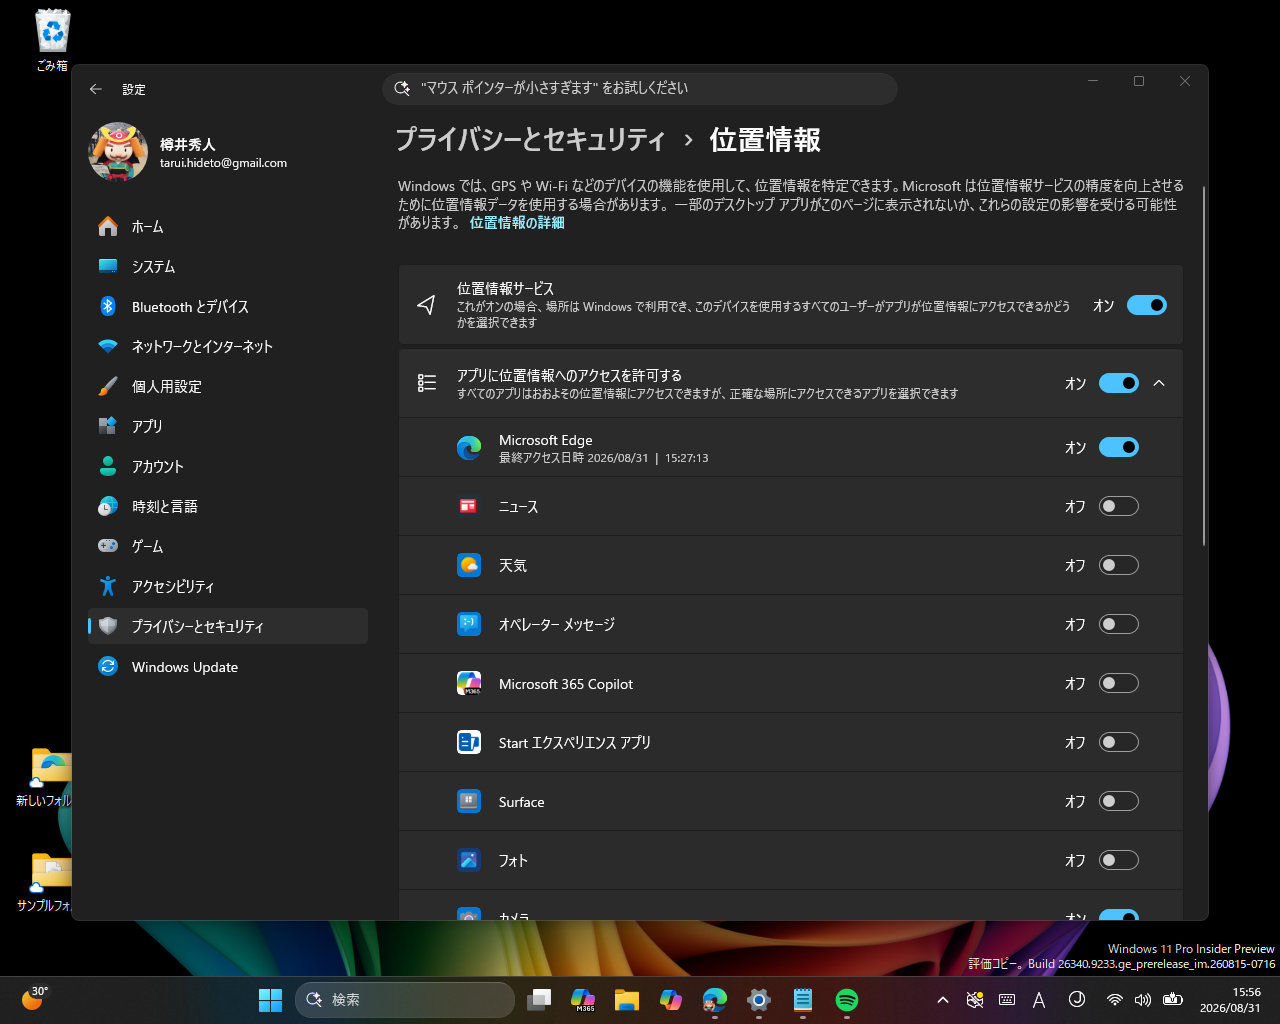
Task: Enable location toggle for Start エクスペリエンス アプリ
Action: [1119, 742]
